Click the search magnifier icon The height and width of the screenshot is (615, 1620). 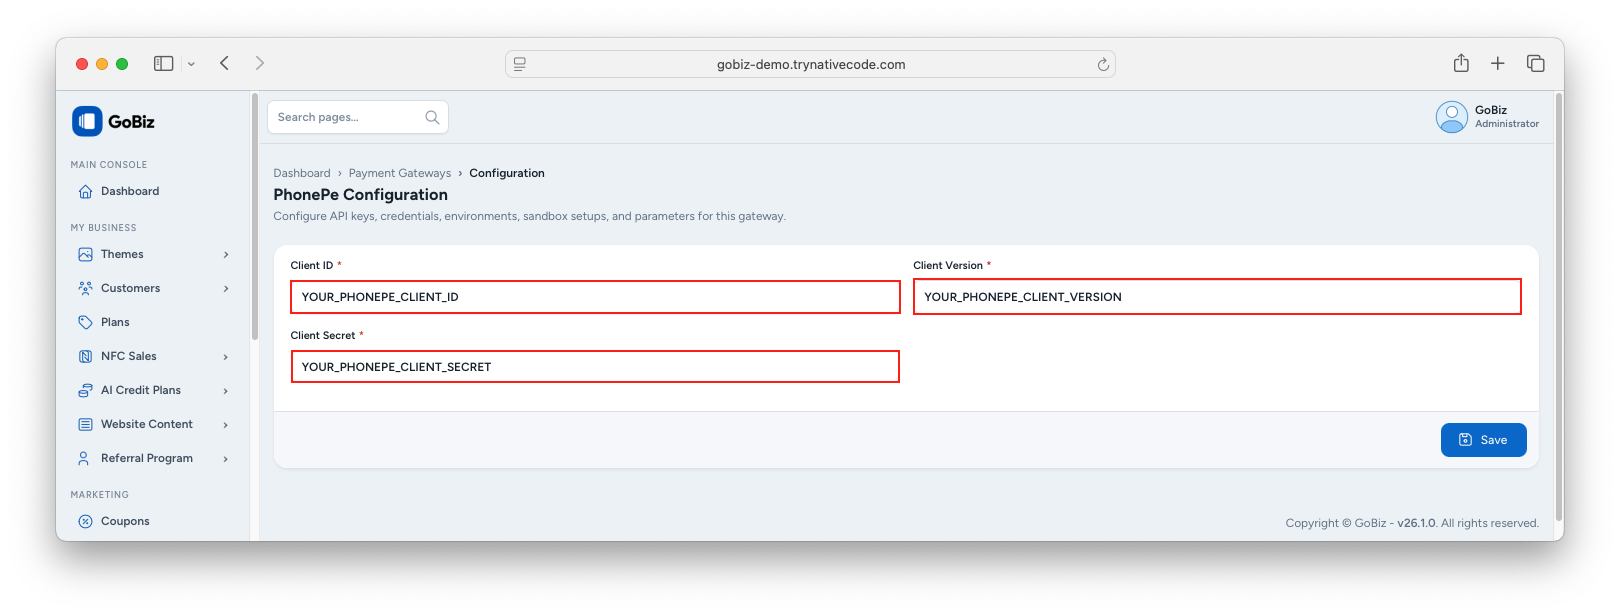(432, 118)
